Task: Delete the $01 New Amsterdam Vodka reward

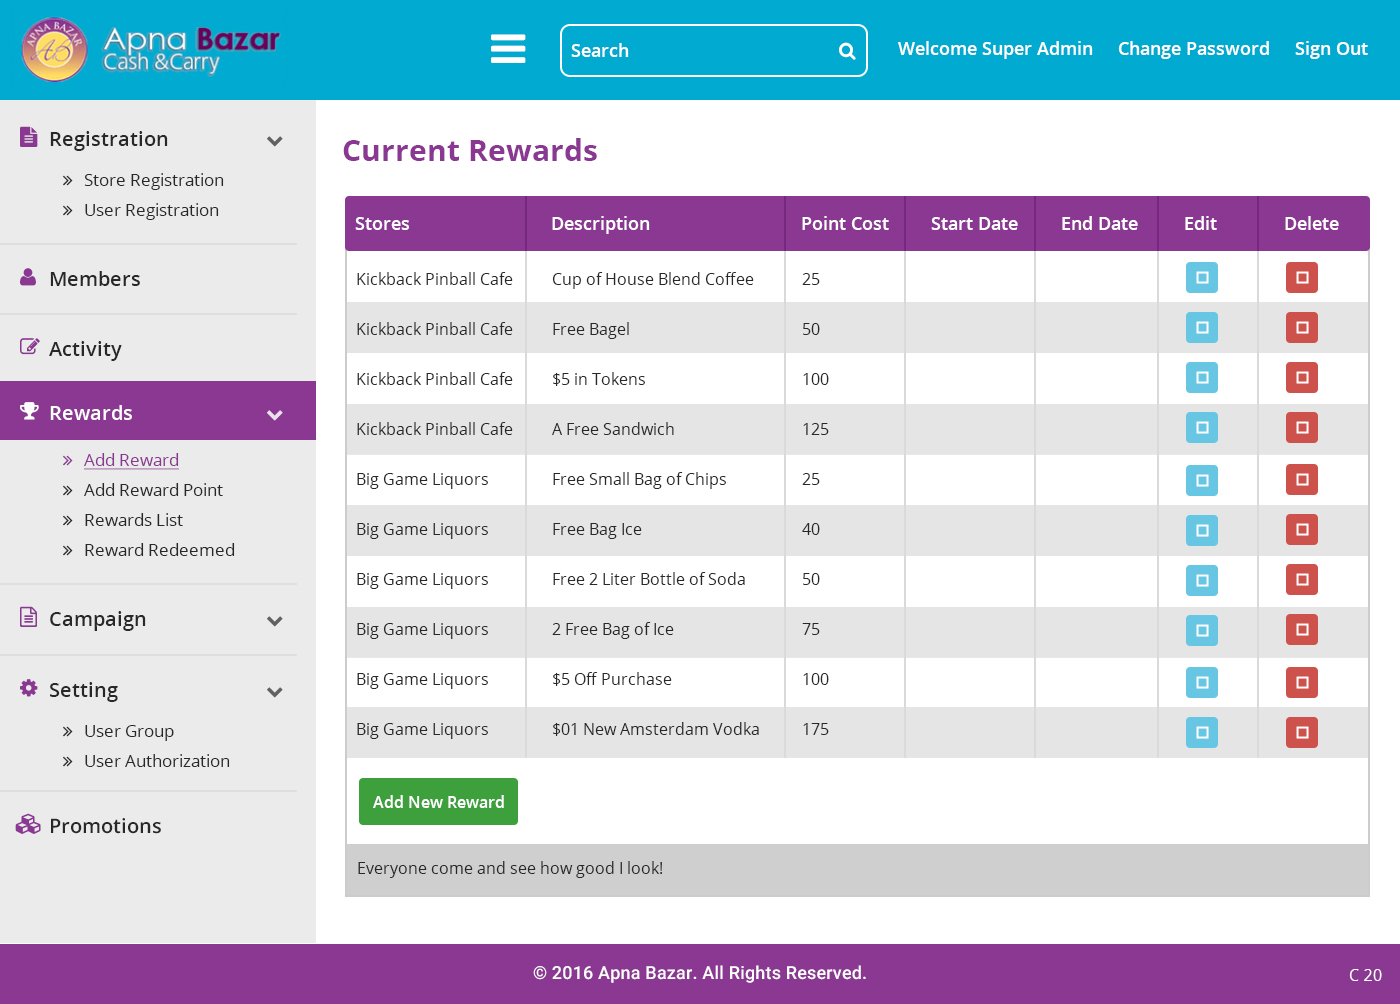Action: [x=1301, y=732]
